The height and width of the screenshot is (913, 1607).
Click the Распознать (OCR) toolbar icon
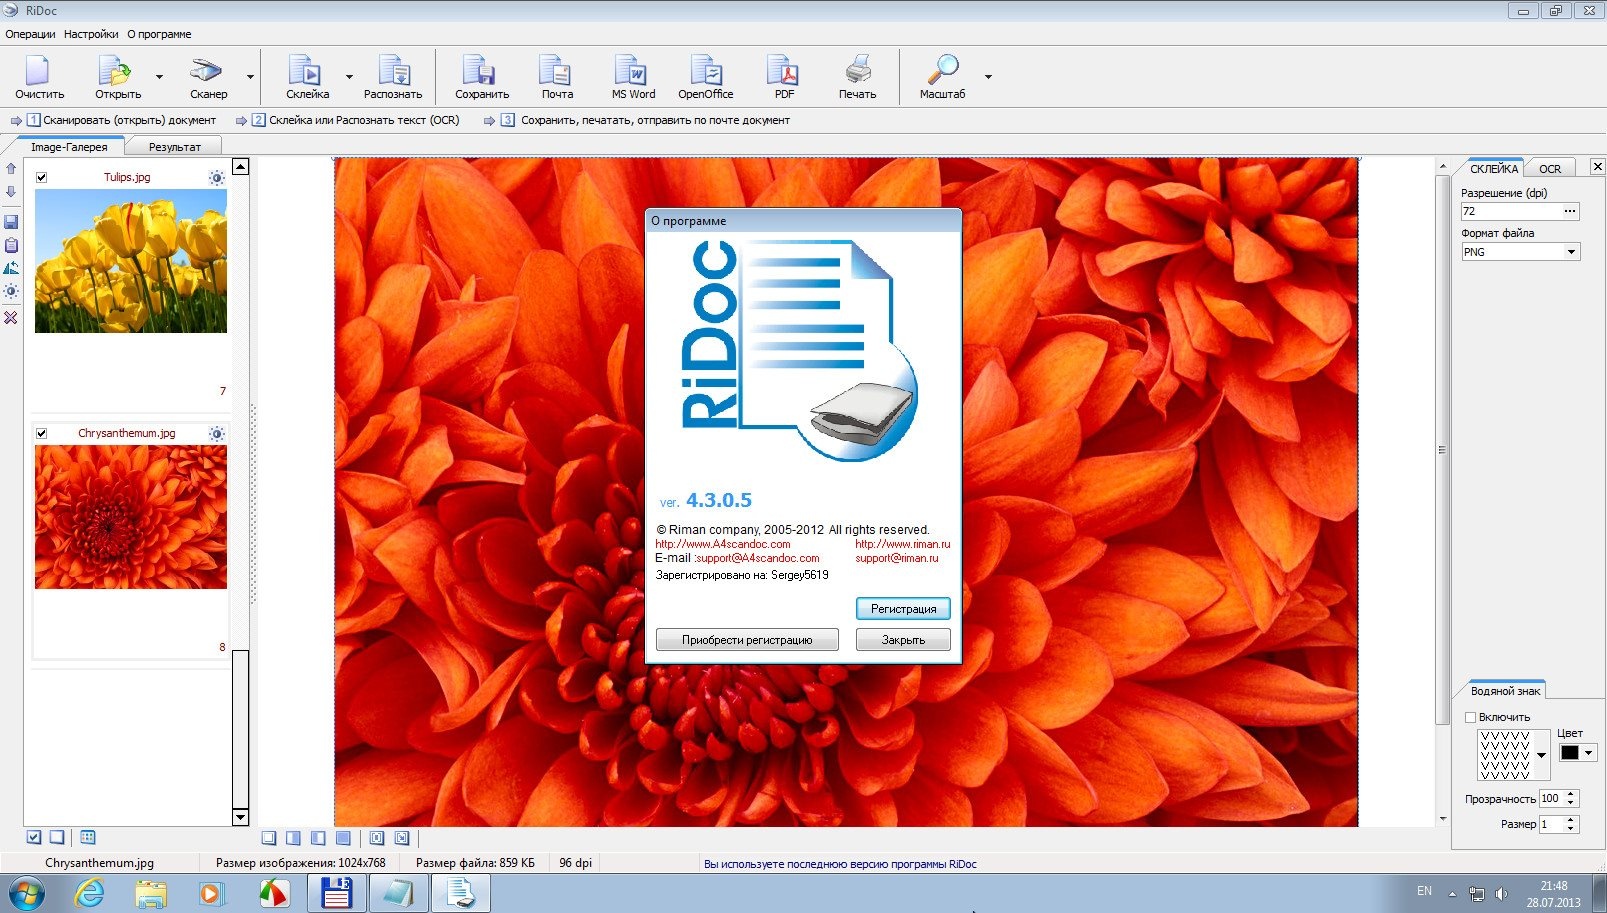(x=393, y=70)
